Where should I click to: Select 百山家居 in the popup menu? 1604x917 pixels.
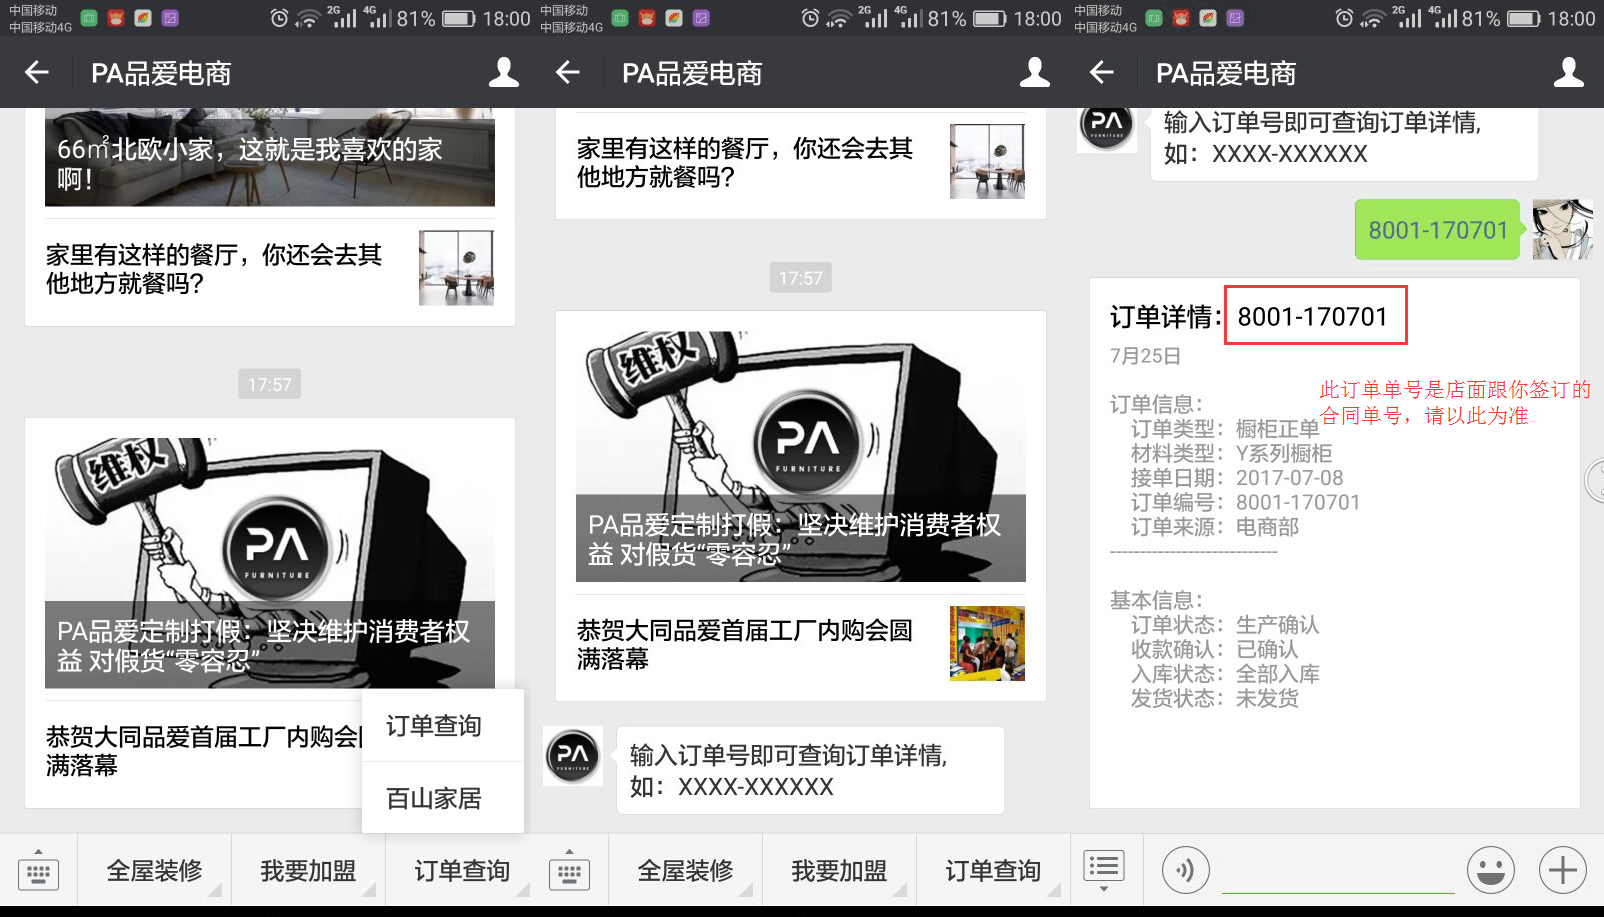(x=443, y=798)
